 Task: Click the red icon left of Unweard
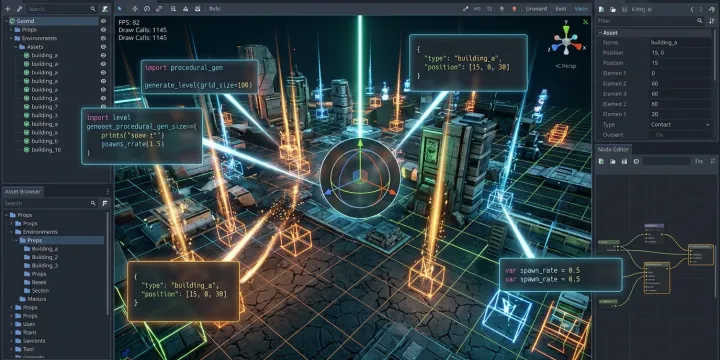(x=514, y=9)
